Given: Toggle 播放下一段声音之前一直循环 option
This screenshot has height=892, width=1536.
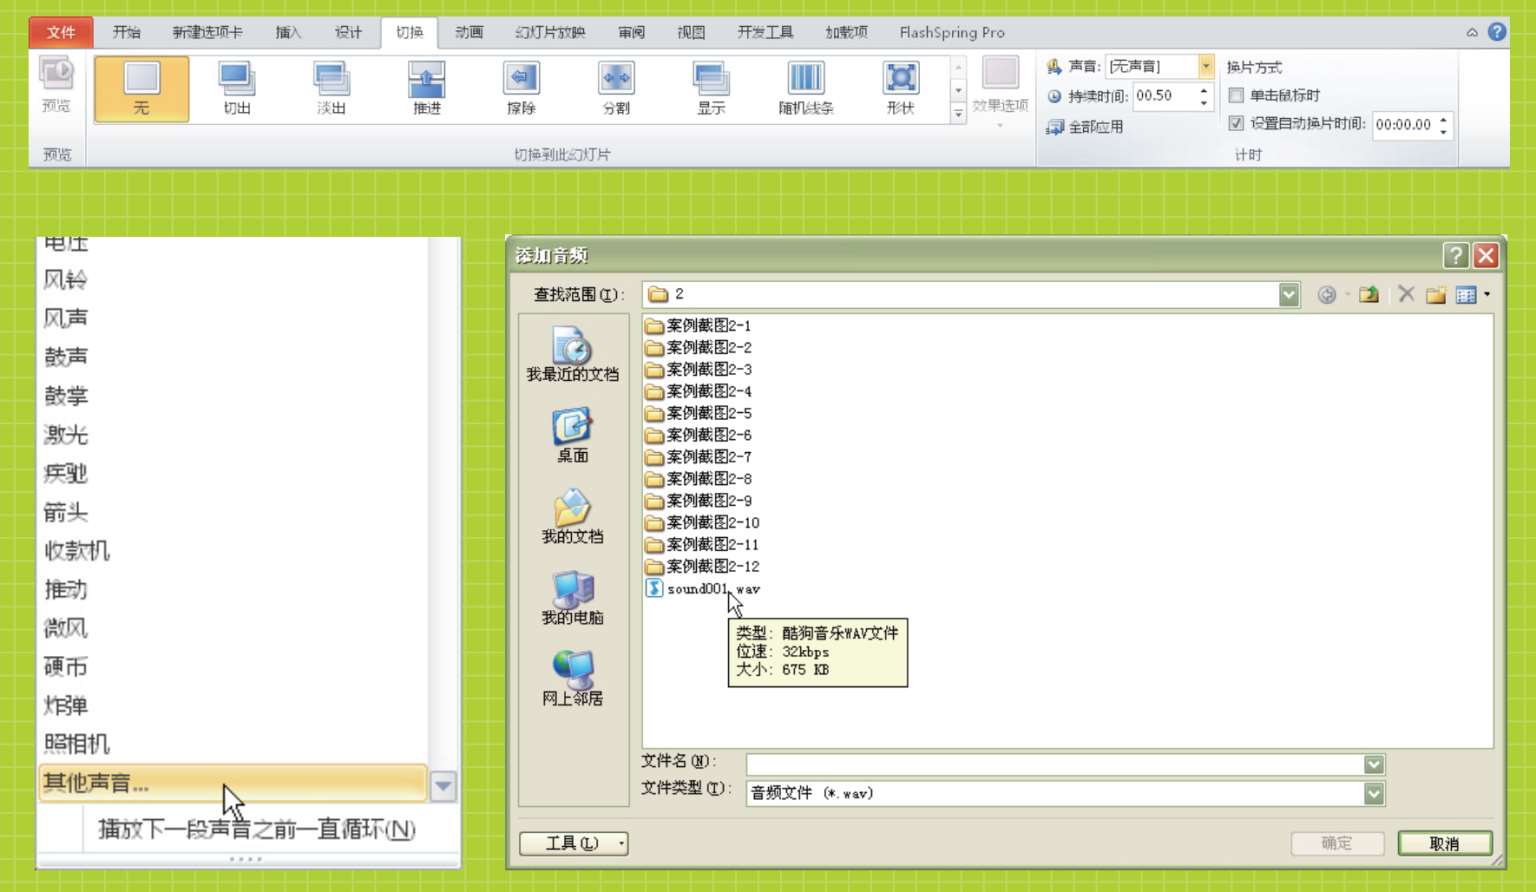Looking at the screenshot, I should [256, 829].
